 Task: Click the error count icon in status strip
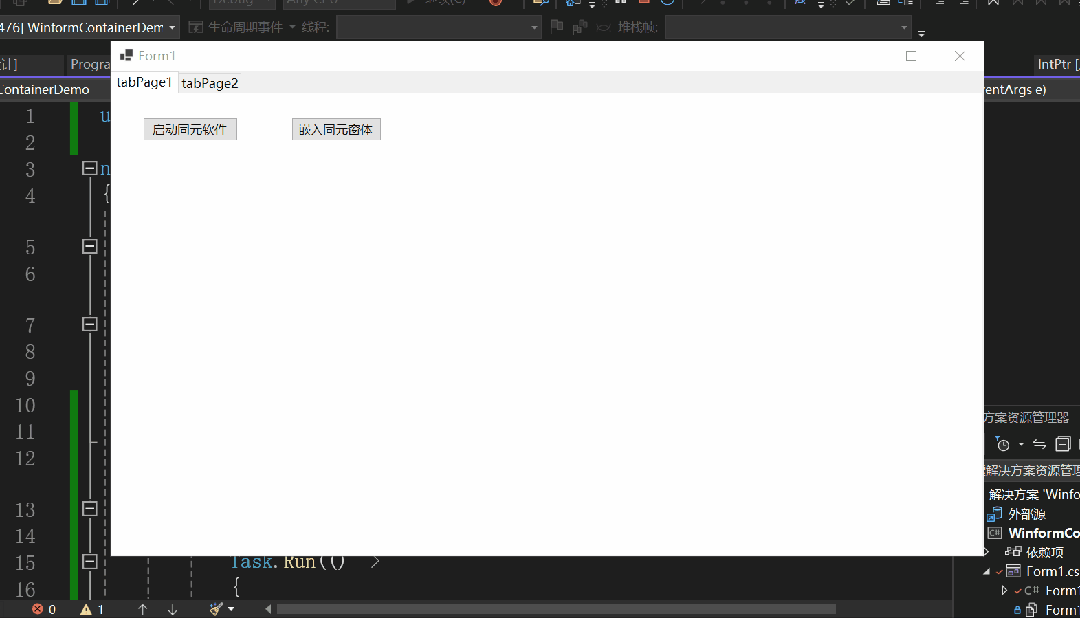[38, 609]
